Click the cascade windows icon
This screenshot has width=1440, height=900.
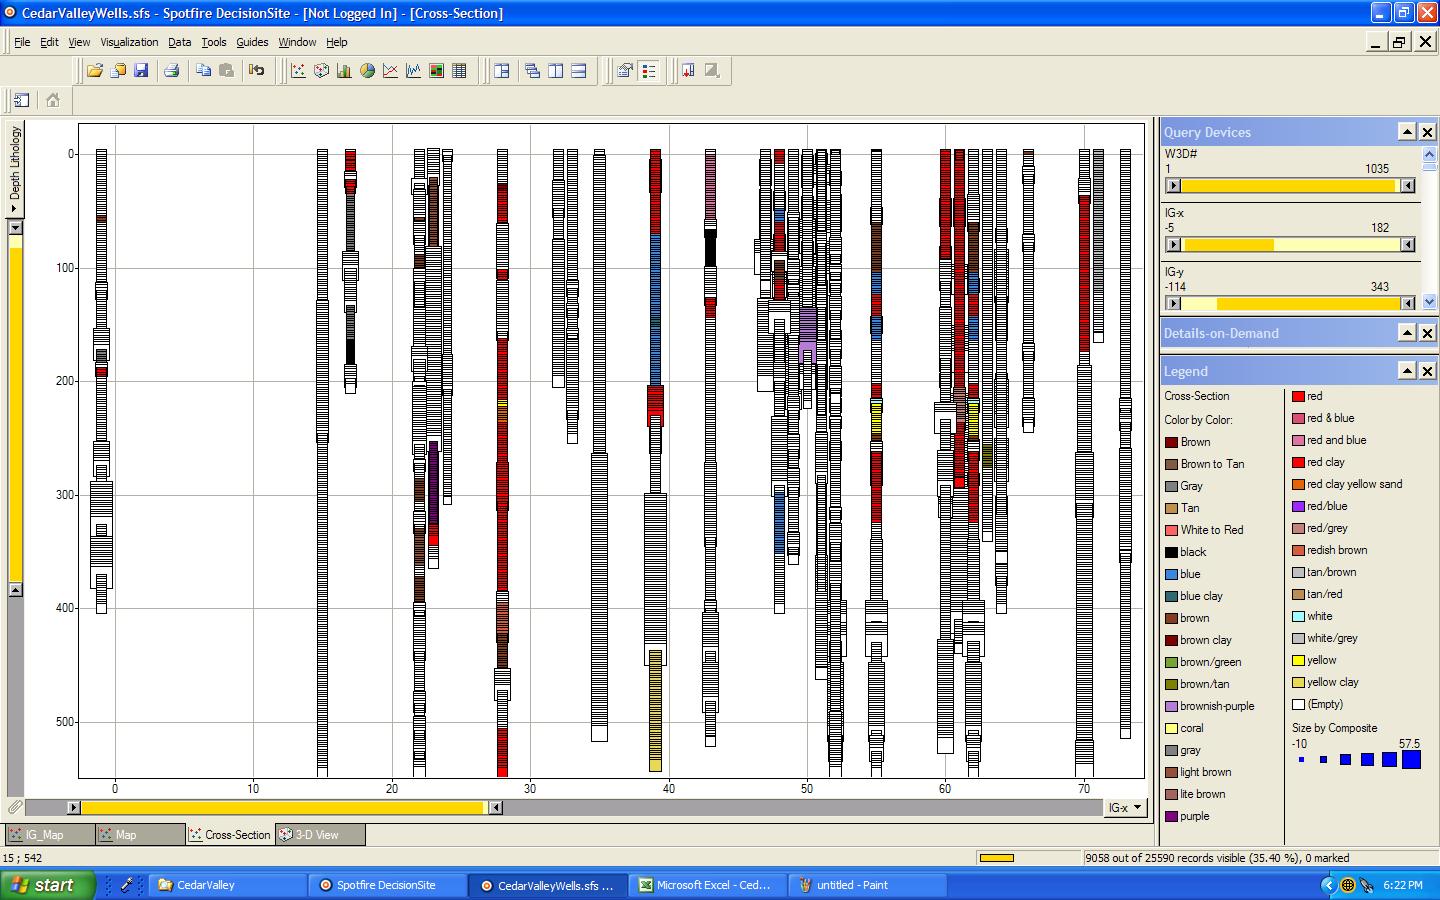[532, 71]
